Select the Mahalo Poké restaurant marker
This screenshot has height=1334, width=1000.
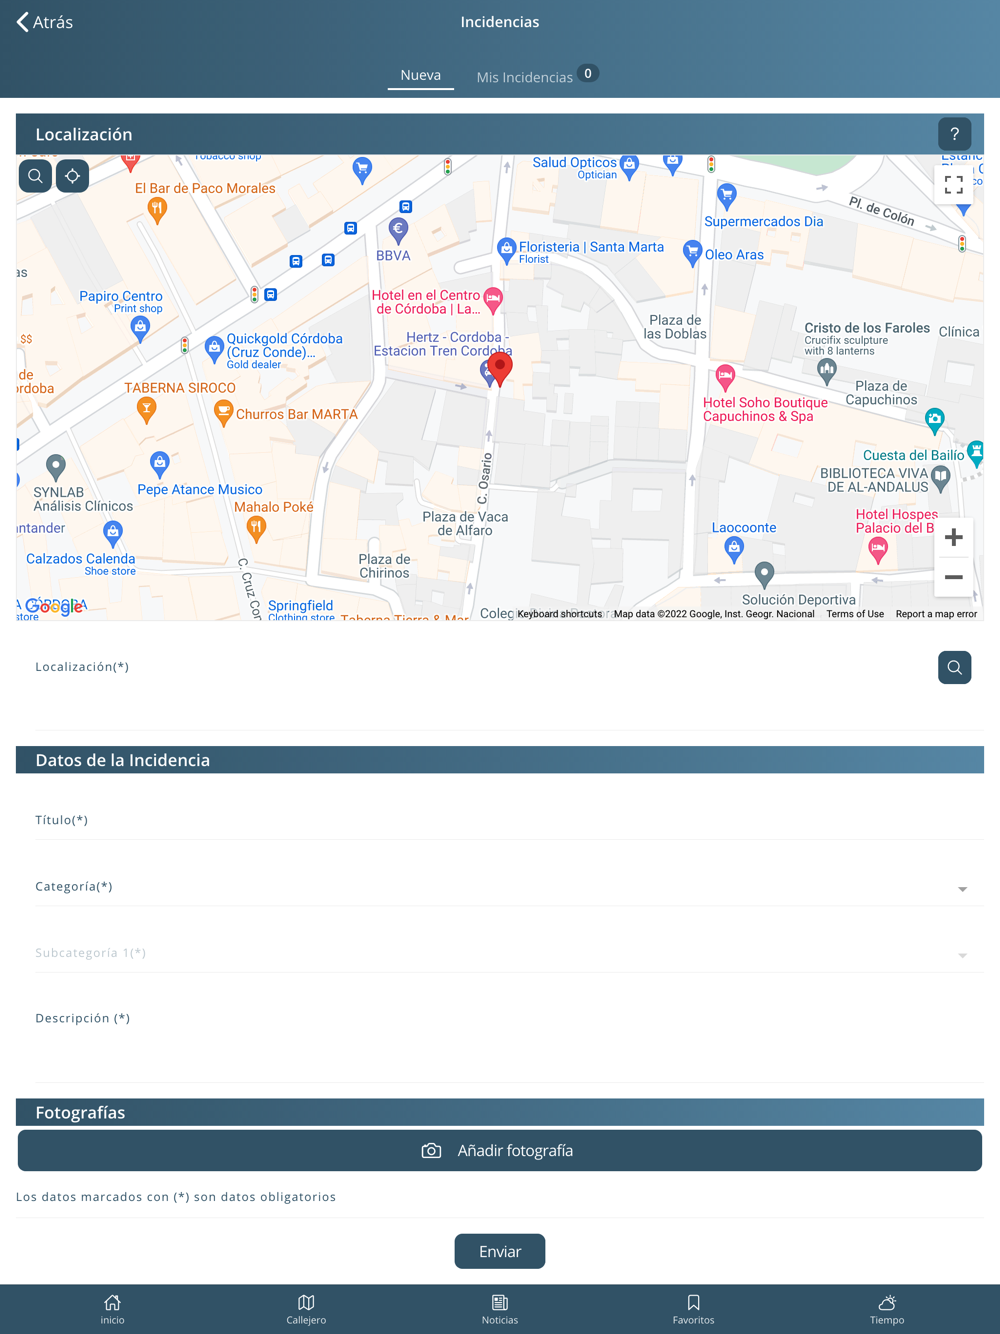(256, 529)
